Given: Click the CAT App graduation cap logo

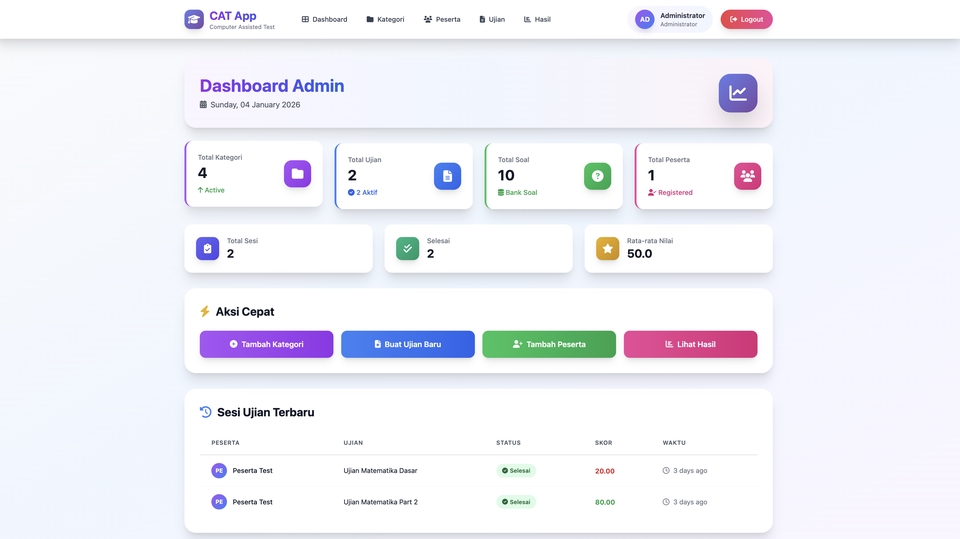Looking at the screenshot, I should coord(194,19).
